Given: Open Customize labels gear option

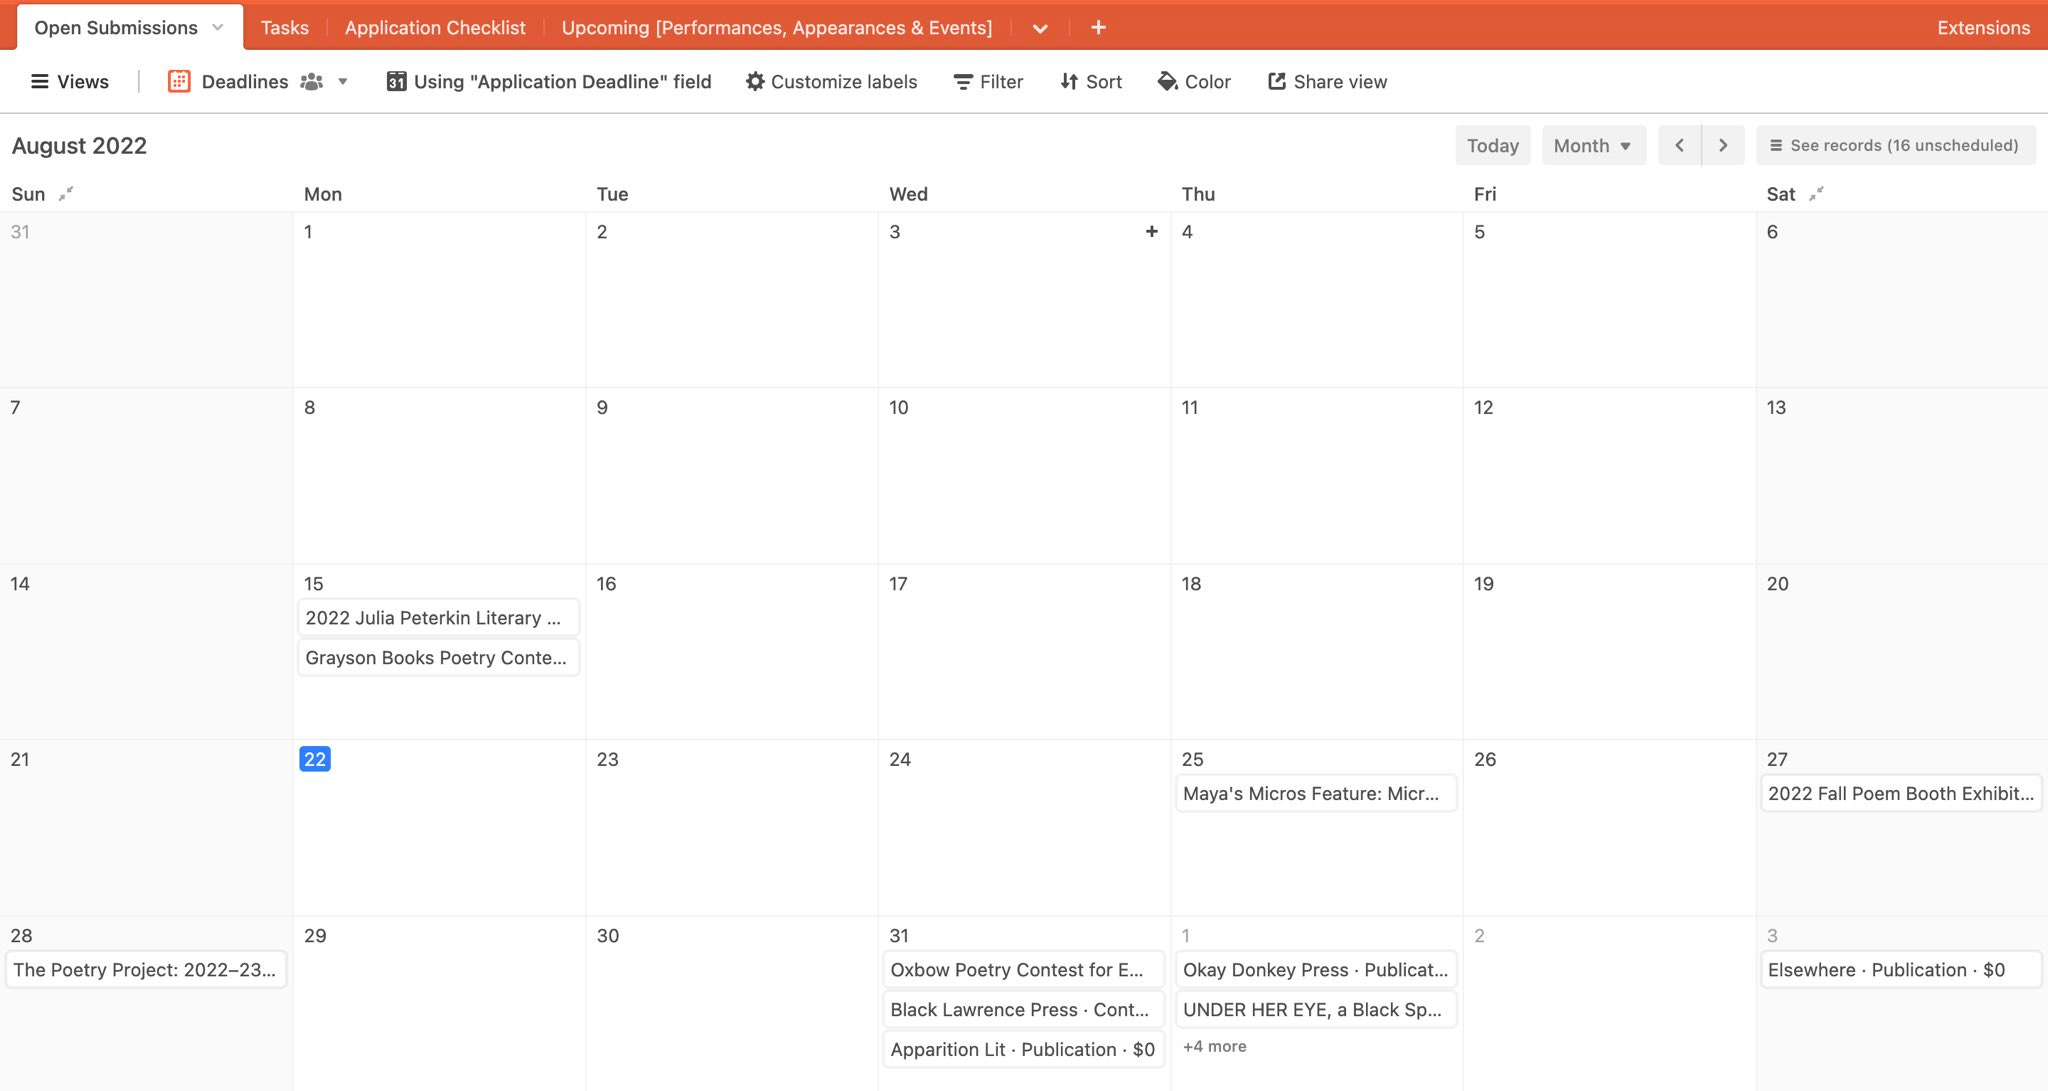Looking at the screenshot, I should pos(831,82).
